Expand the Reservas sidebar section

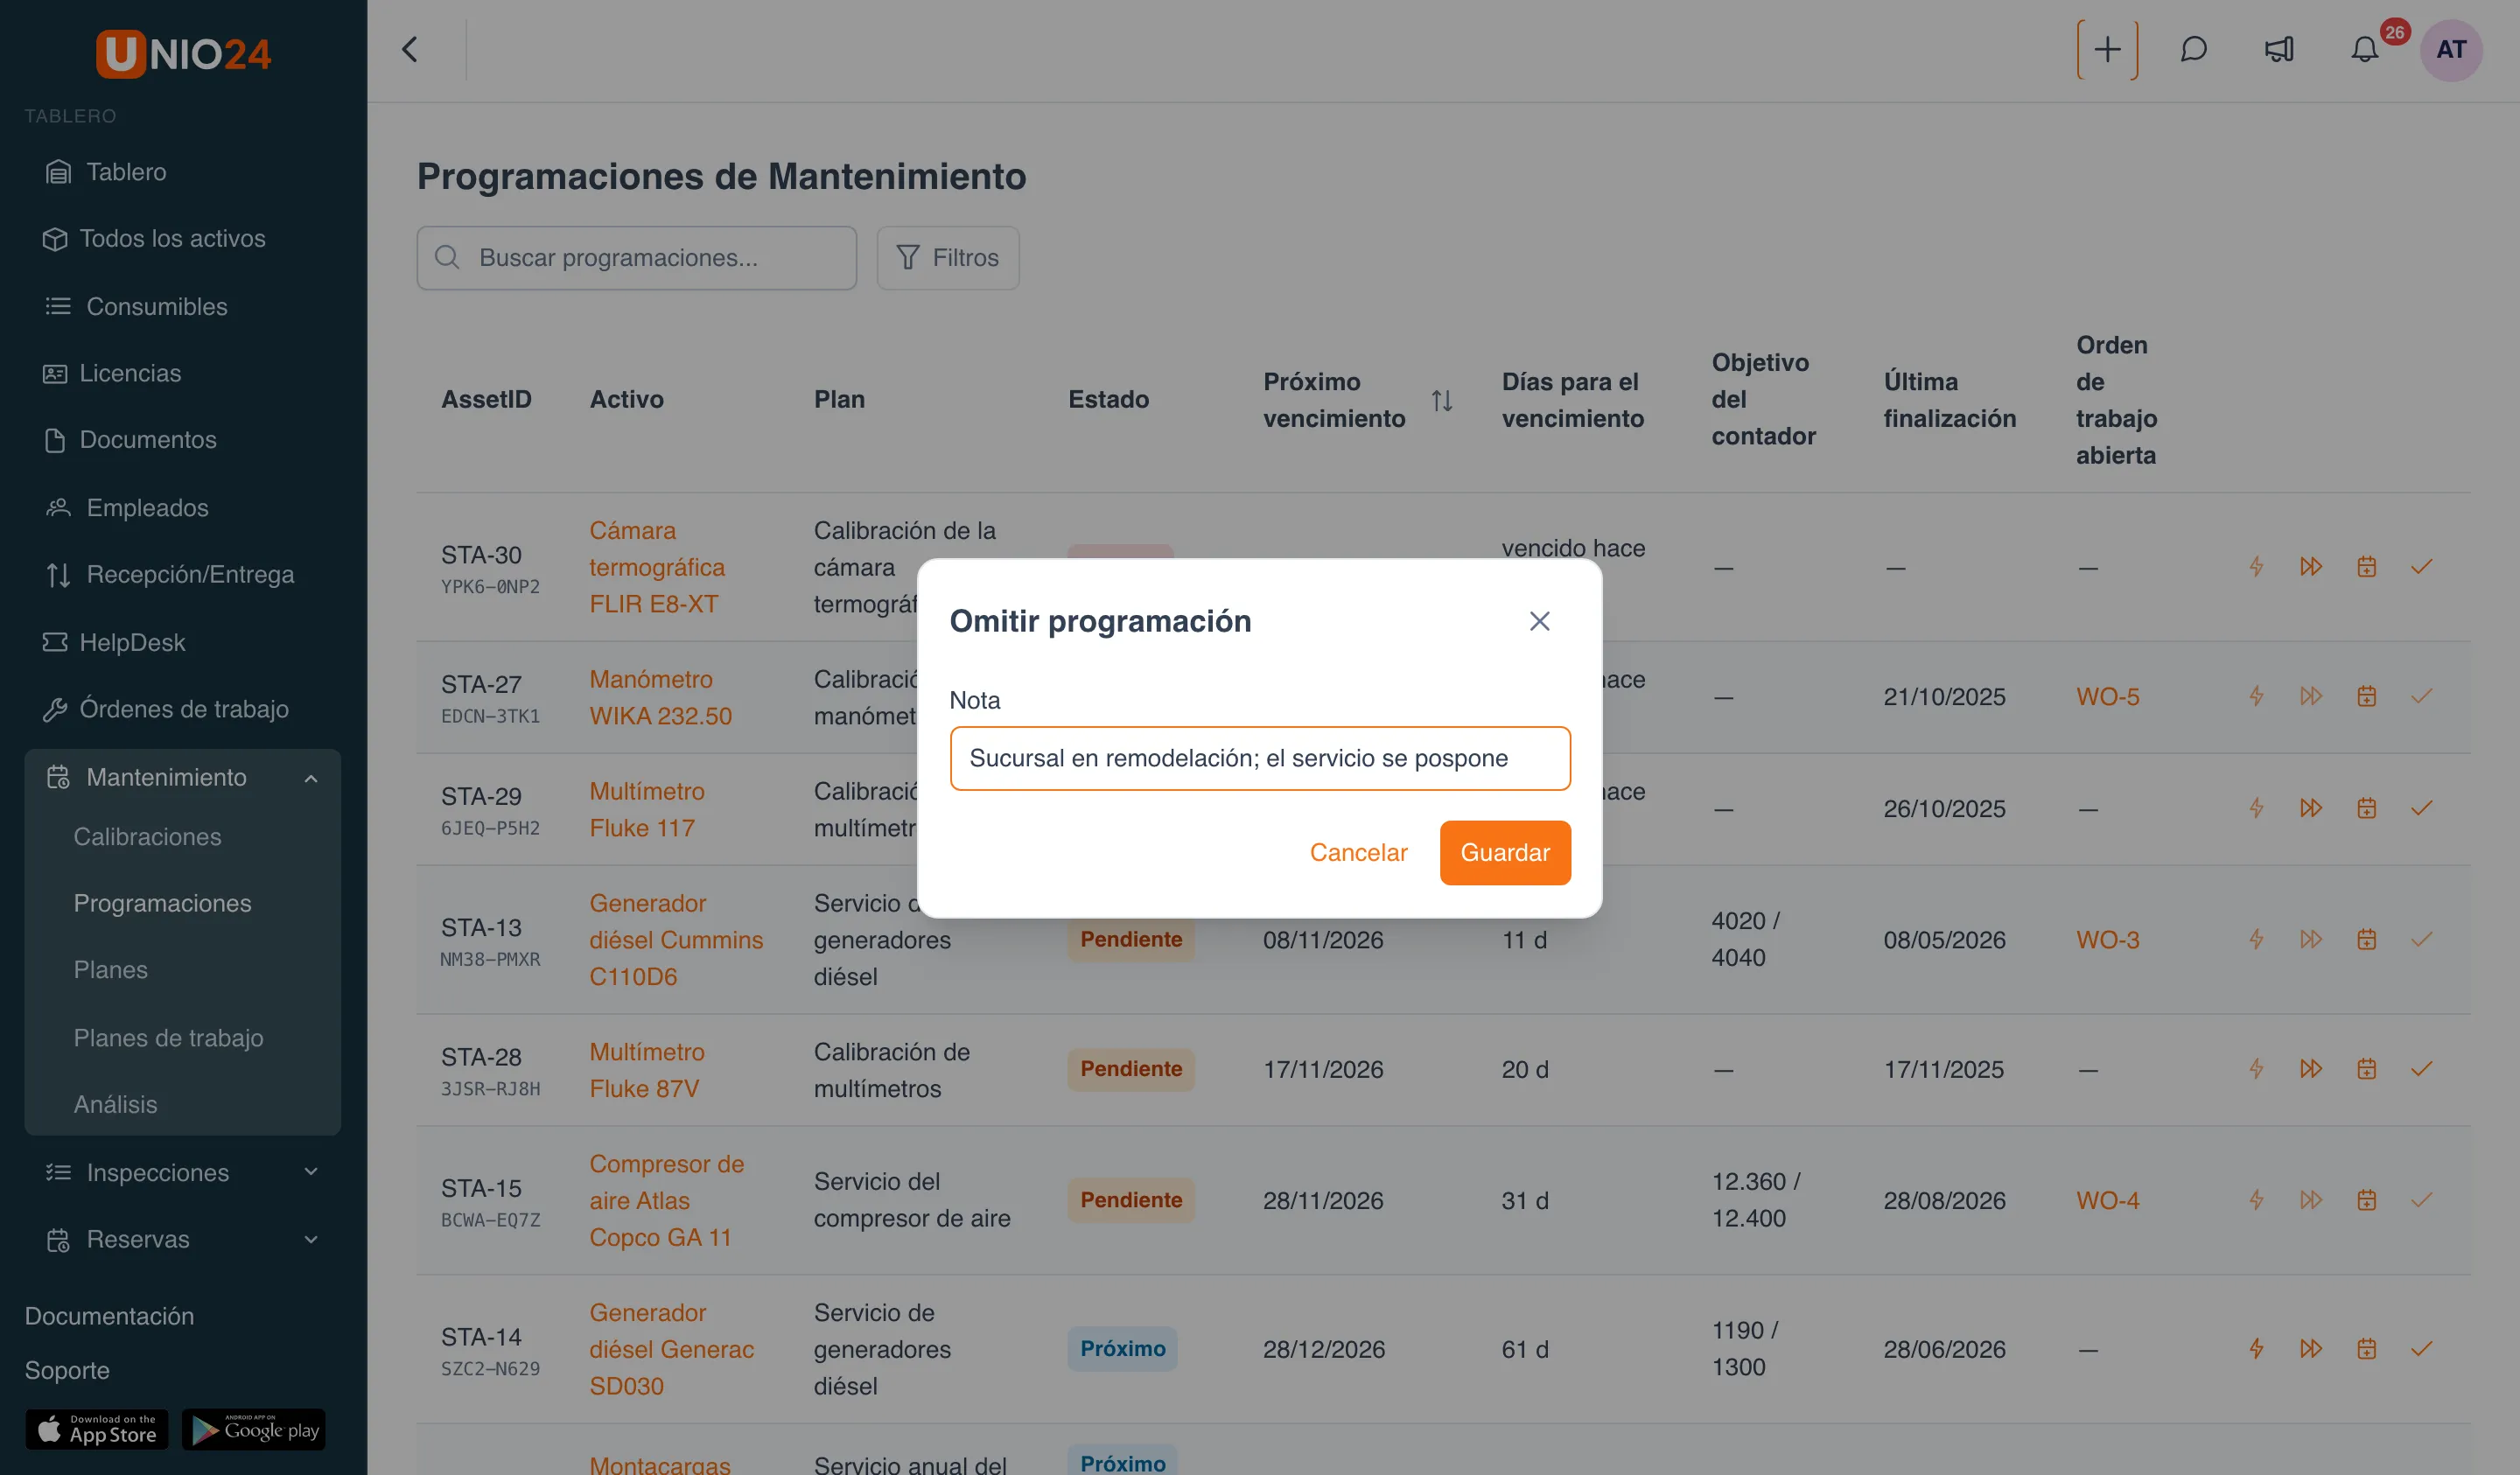311,1239
